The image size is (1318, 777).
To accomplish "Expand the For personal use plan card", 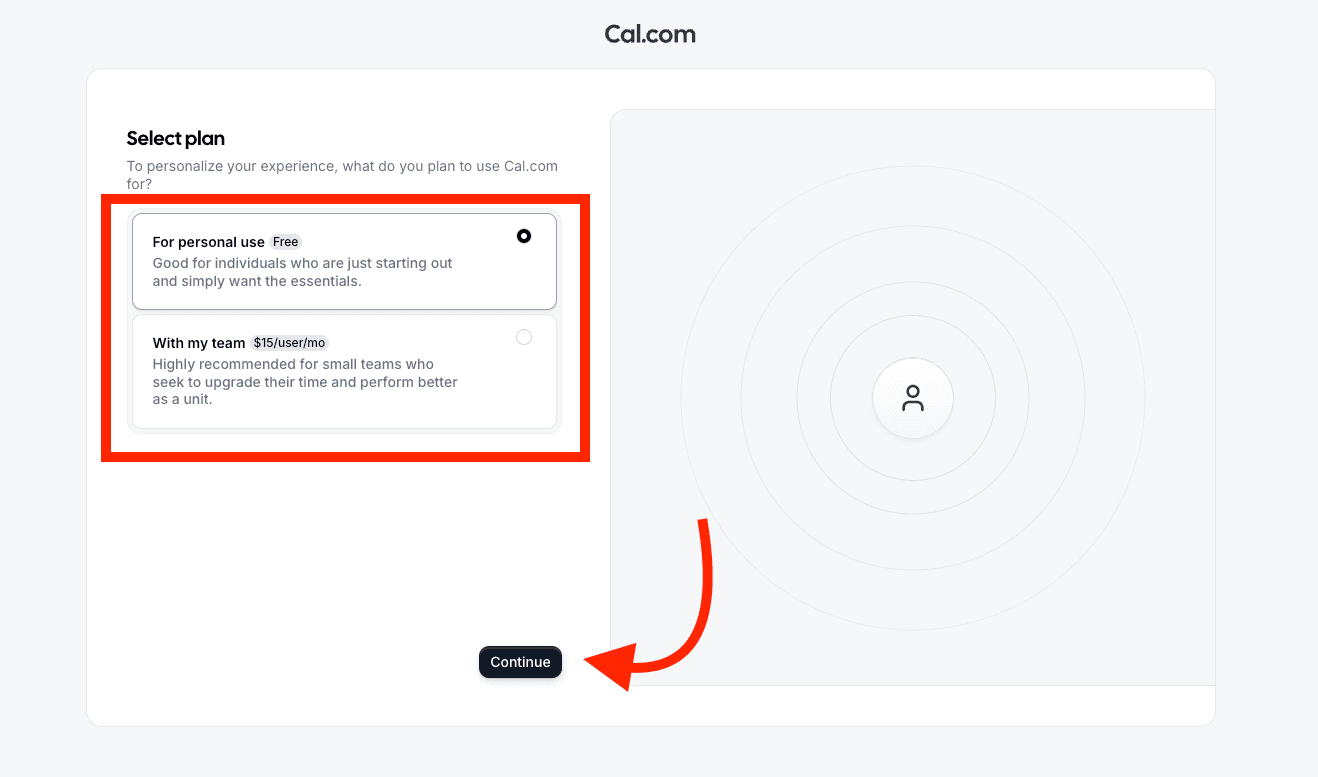I will pyautogui.click(x=344, y=261).
